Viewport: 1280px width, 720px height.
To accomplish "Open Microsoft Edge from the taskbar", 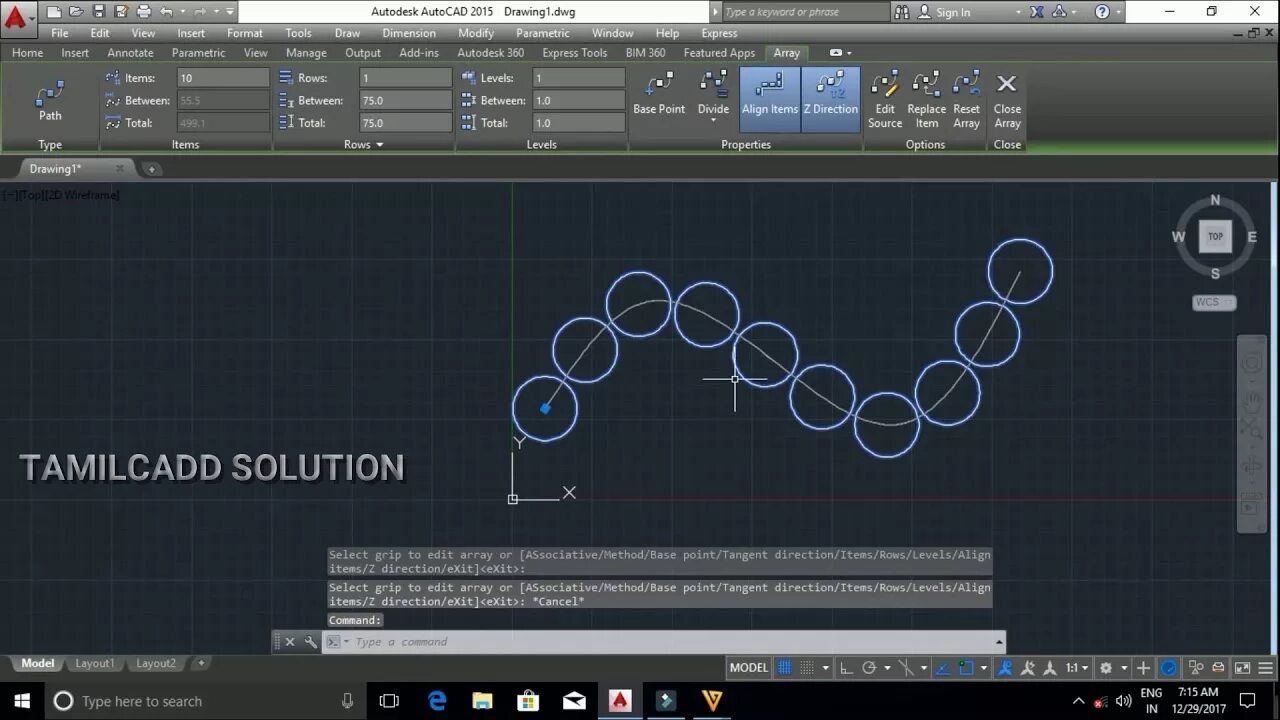I will coord(437,701).
